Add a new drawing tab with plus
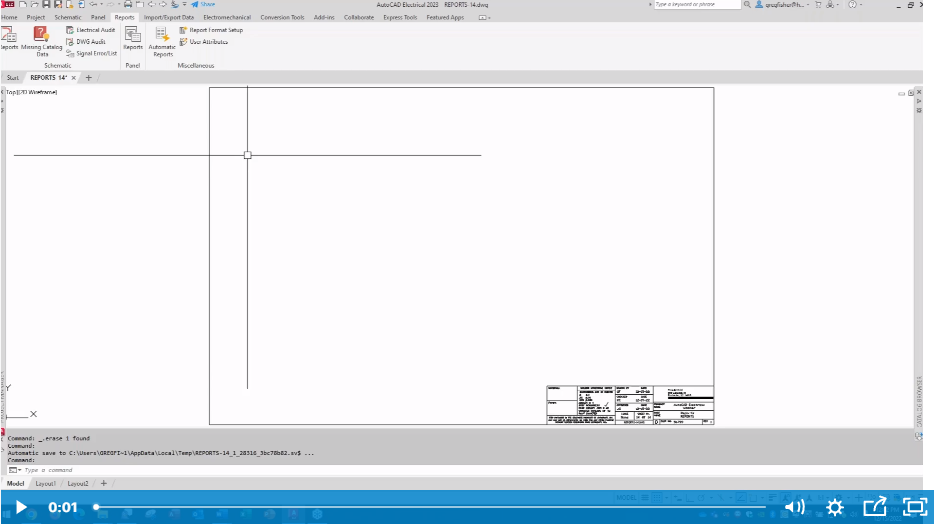Viewport: 934px width, 524px height. tap(89, 77)
